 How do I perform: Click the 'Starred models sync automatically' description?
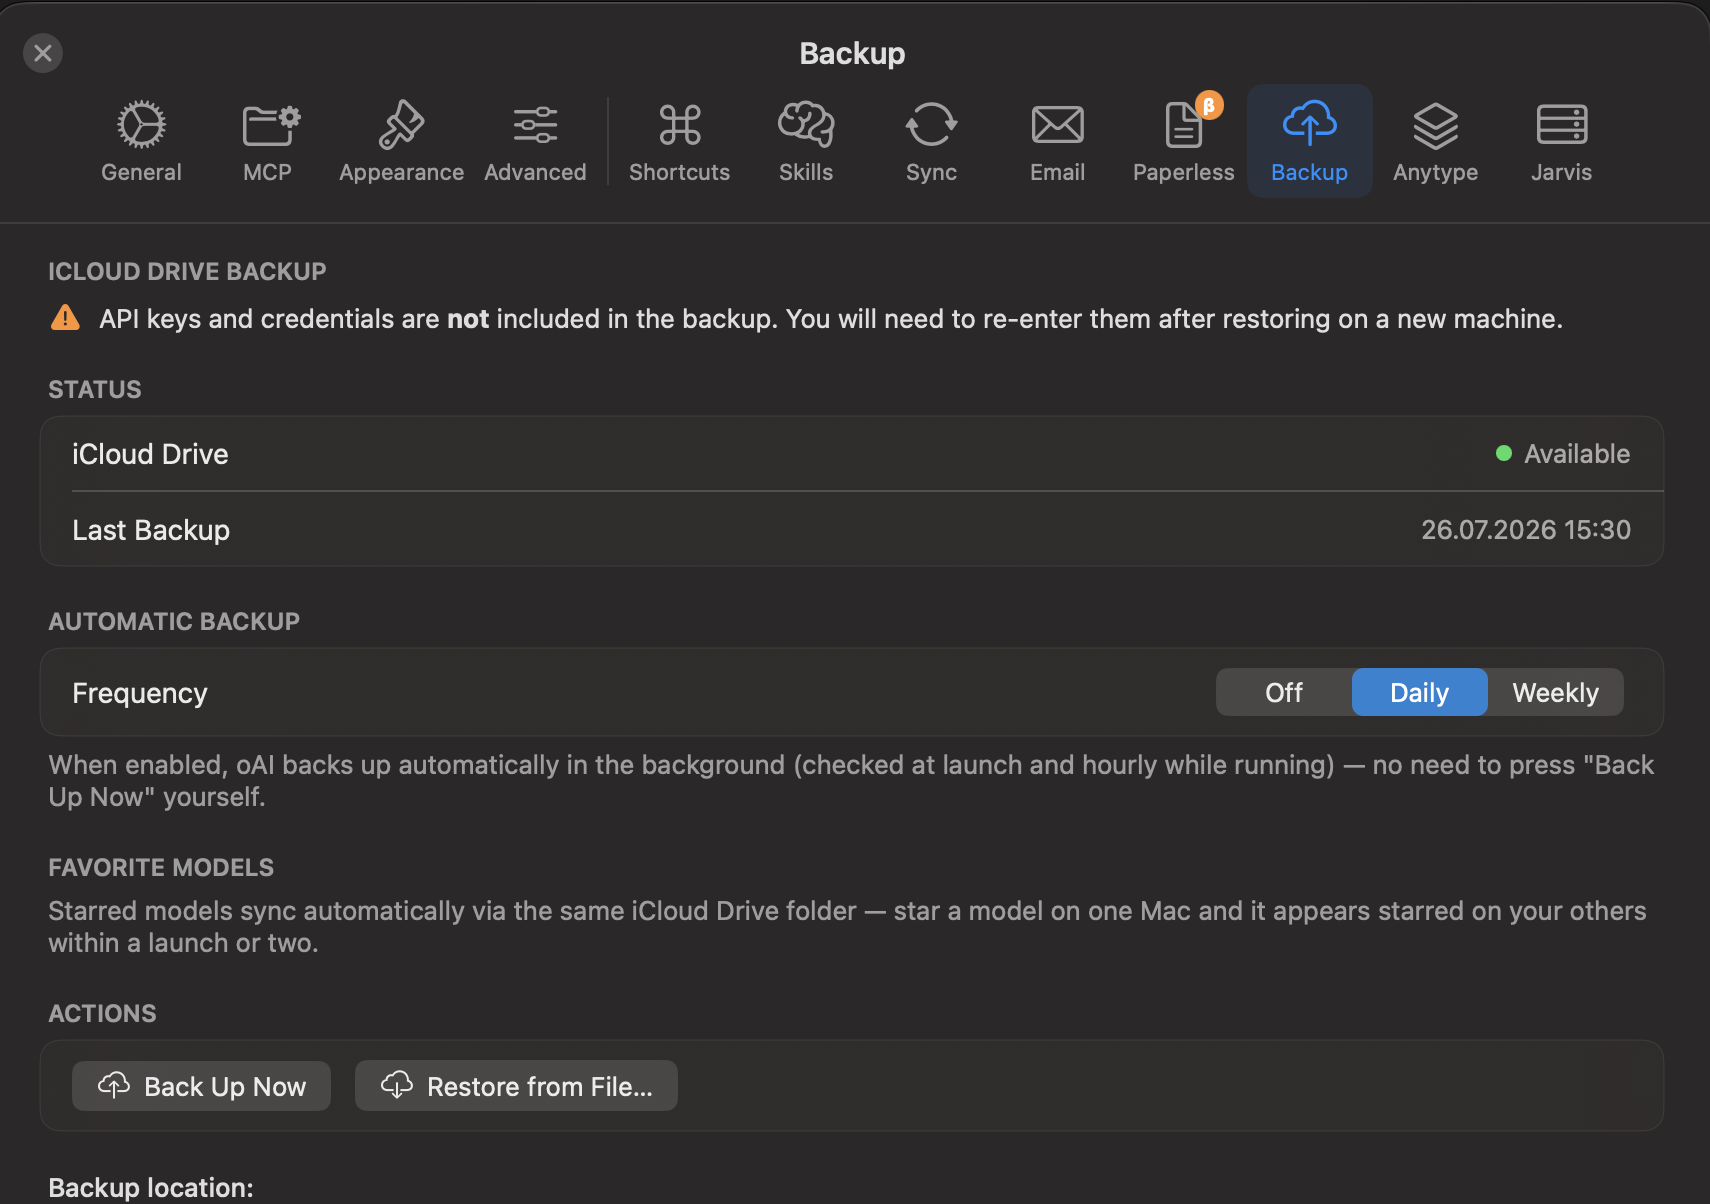pos(847,927)
